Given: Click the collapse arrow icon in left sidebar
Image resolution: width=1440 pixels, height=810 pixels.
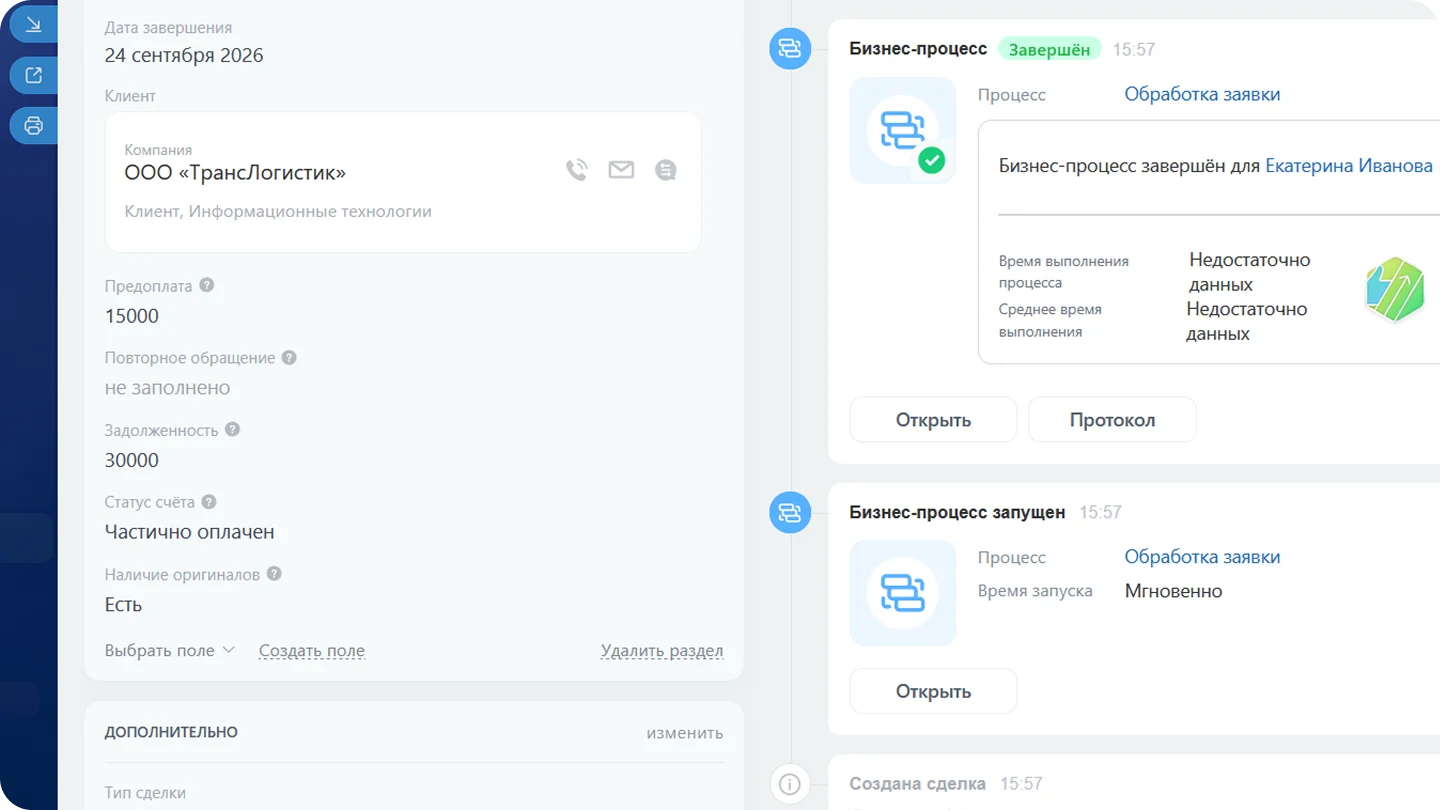Looking at the screenshot, I should click(x=33, y=25).
